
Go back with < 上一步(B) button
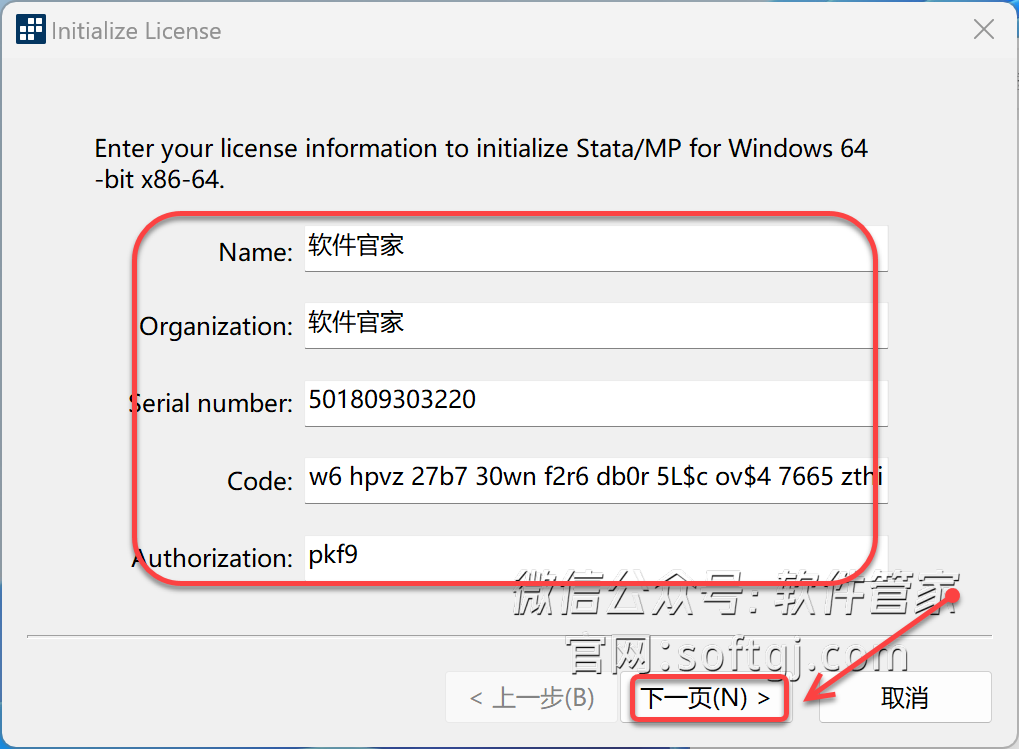(532, 698)
